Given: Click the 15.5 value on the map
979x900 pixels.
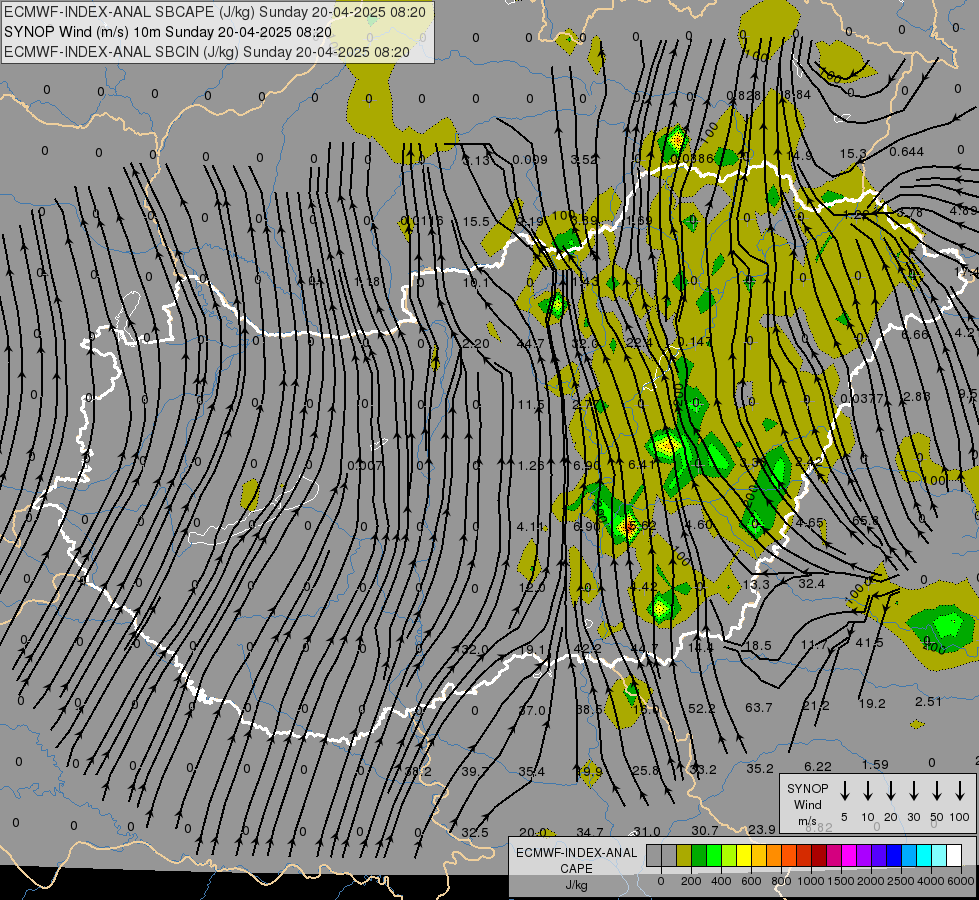Looking at the screenshot, I should pyautogui.click(x=476, y=221).
